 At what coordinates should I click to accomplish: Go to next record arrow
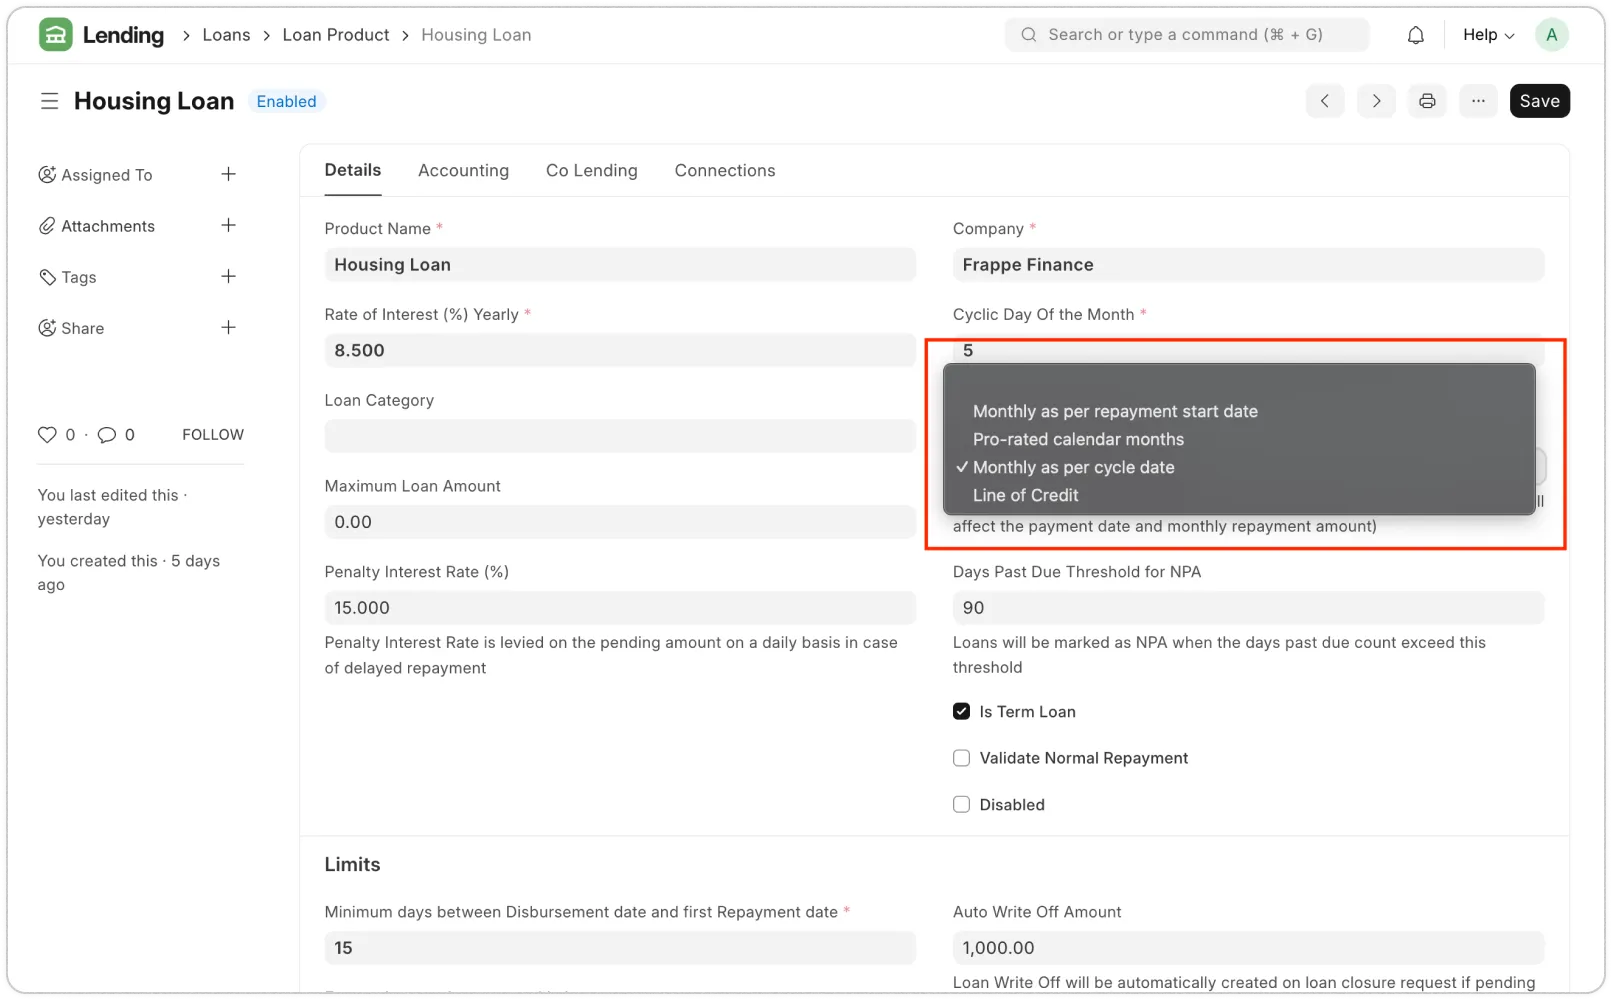click(x=1376, y=101)
